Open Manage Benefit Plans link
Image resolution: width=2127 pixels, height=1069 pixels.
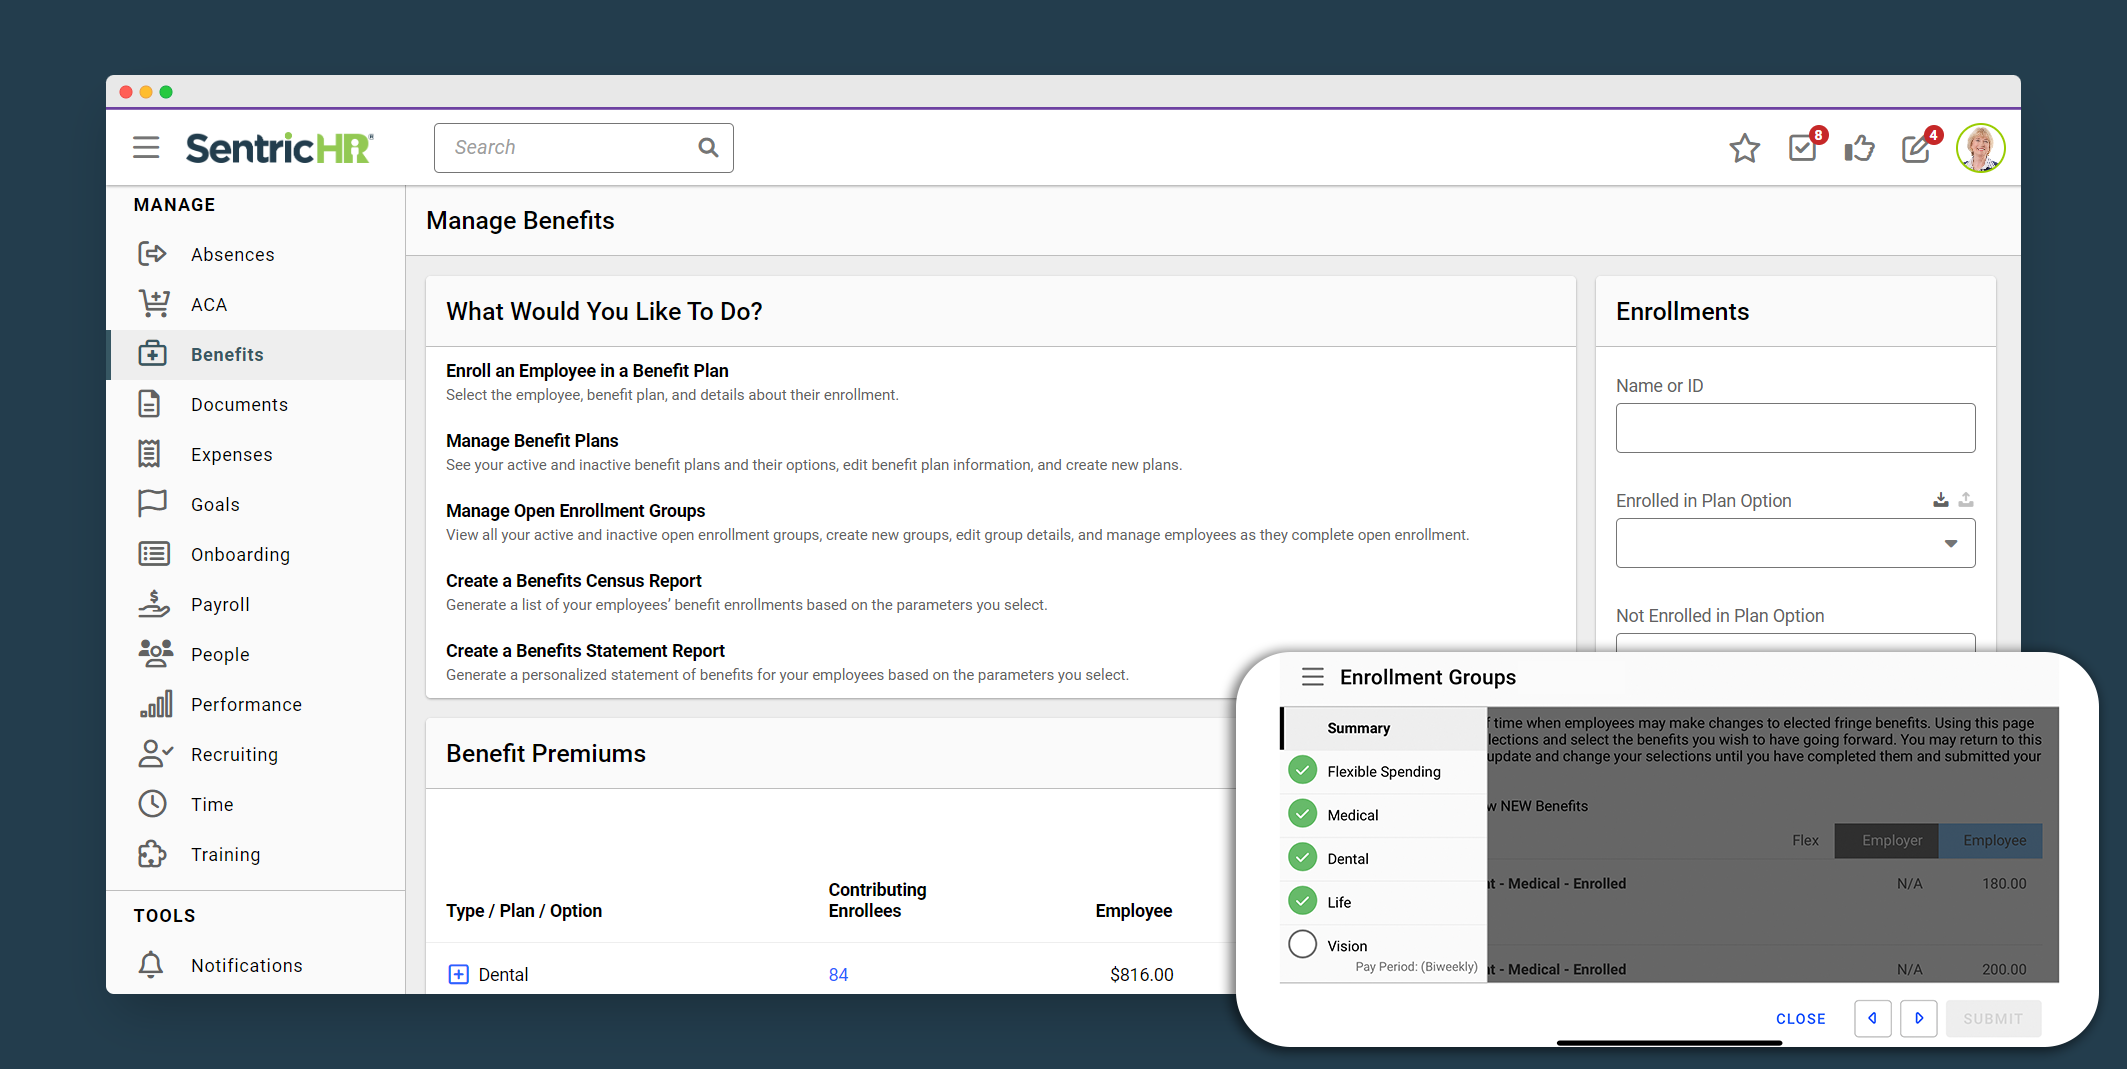(532, 441)
